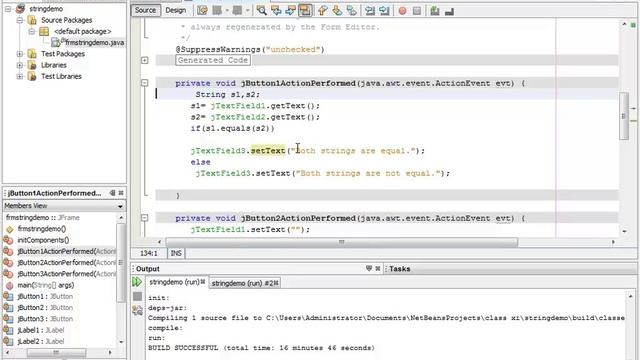
Task: Click the green Re-run icon in Output
Action: (137, 282)
